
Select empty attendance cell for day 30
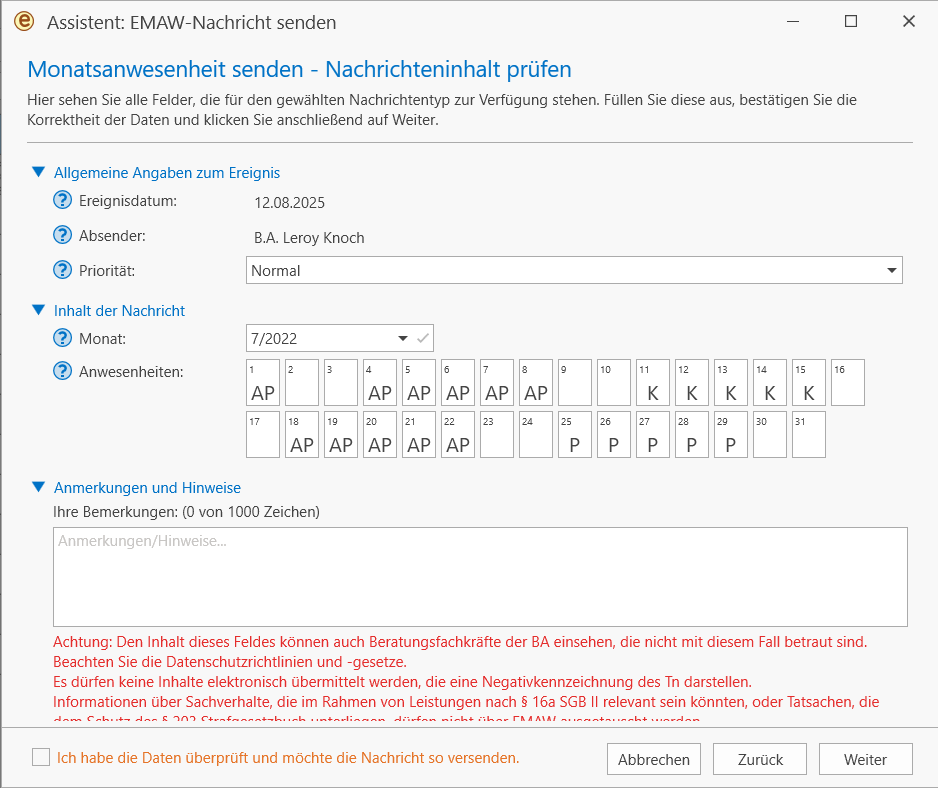point(770,434)
